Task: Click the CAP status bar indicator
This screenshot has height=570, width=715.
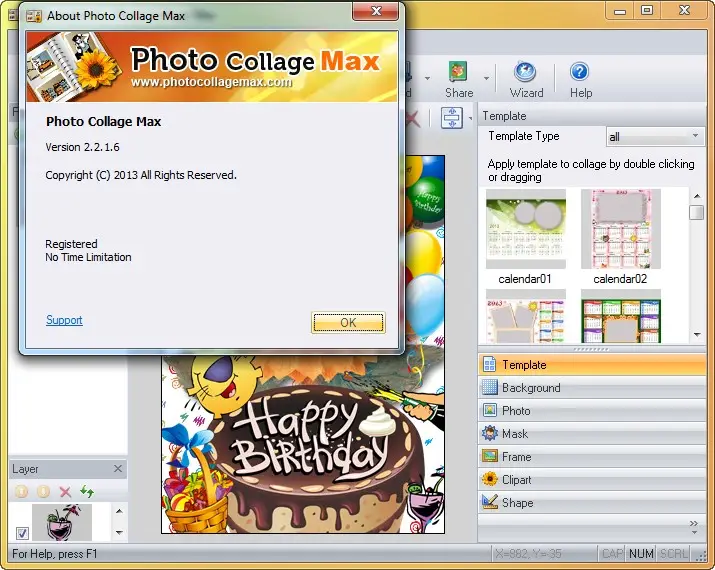Action: [612, 554]
